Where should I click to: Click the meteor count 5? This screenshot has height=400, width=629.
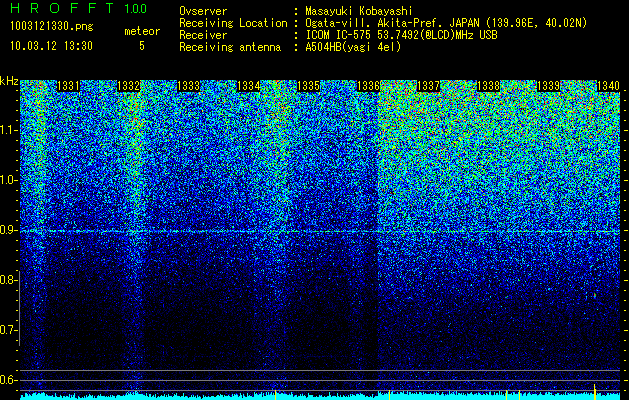pos(142,46)
